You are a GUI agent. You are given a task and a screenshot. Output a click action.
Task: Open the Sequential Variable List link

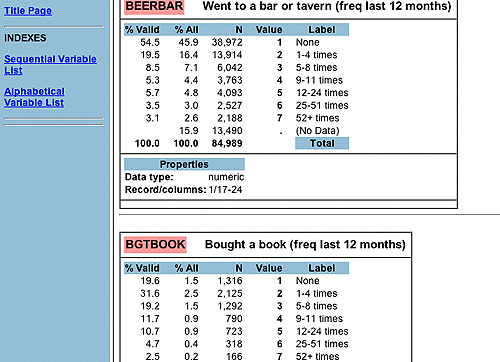pos(50,65)
